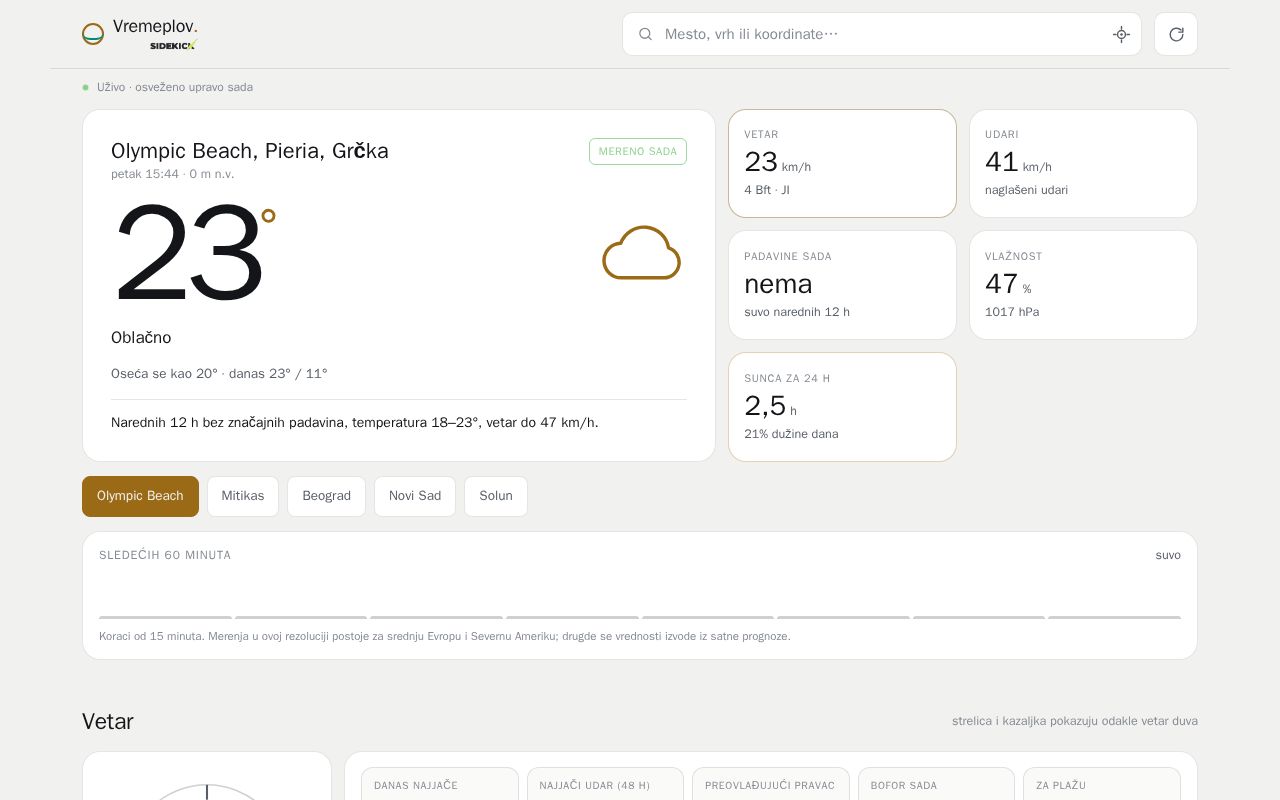Viewport: 1280px width, 800px height.
Task: Open the Padavine sada card
Action: [x=842, y=285]
